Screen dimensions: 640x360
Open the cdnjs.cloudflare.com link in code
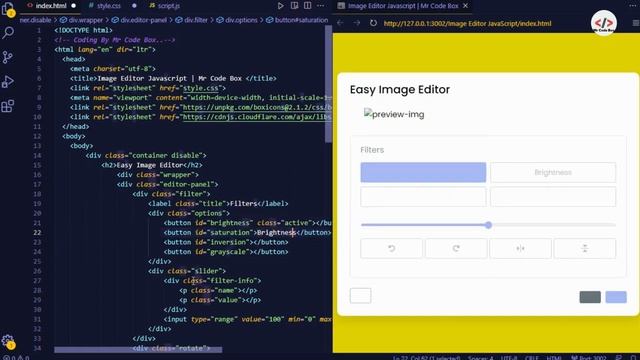257,117
